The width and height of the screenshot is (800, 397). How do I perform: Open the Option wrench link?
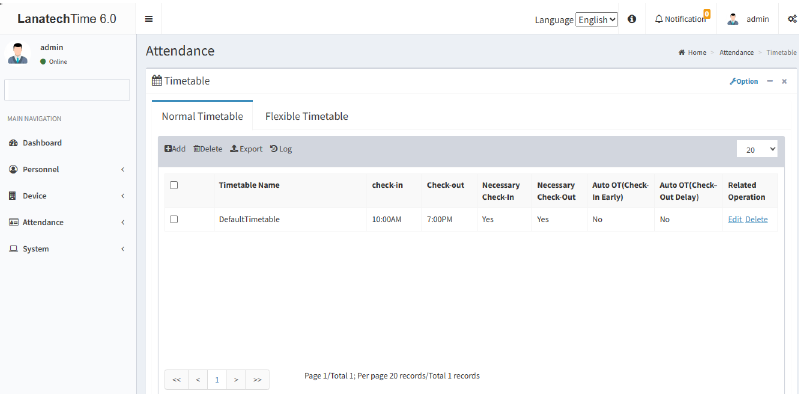(743, 82)
